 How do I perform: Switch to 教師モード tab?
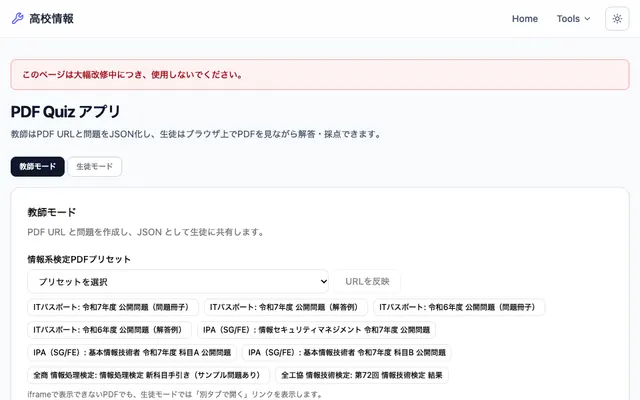pyautogui.click(x=38, y=167)
